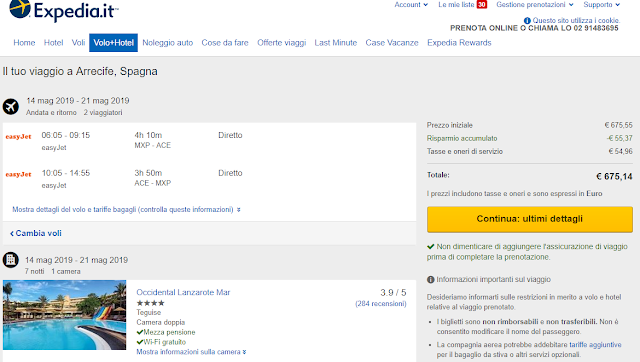Open the Case Vacanze tab
Viewport: 640px width, 362px height.
point(392,43)
